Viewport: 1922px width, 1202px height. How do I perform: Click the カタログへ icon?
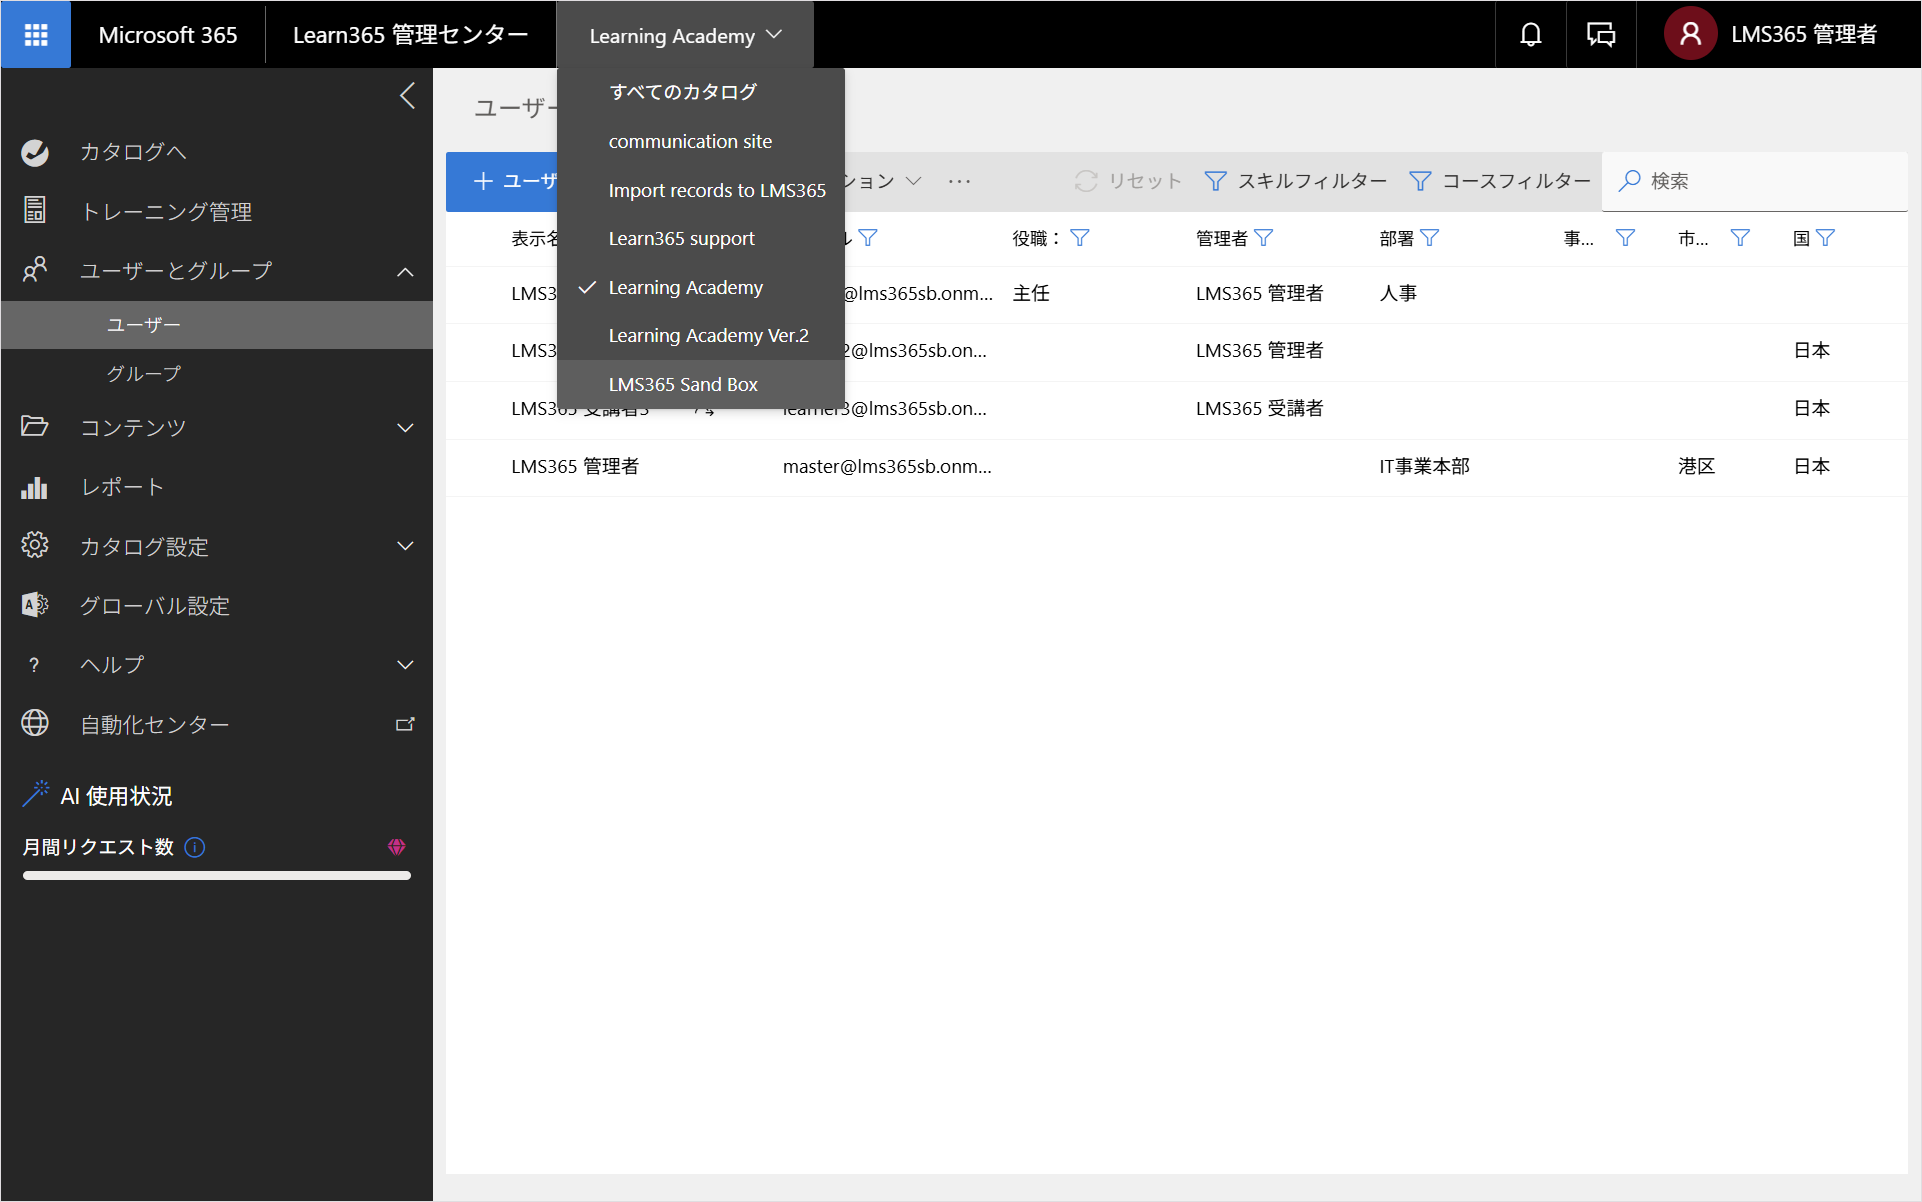click(35, 152)
